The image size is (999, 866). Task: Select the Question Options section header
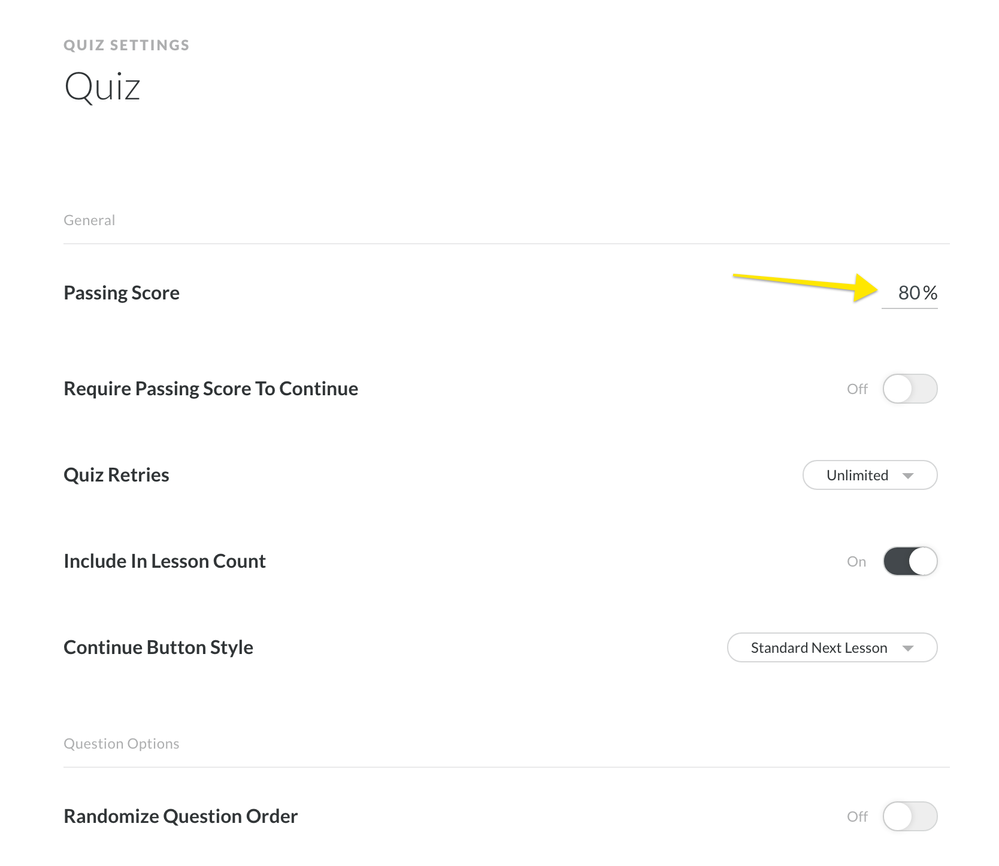[121, 744]
